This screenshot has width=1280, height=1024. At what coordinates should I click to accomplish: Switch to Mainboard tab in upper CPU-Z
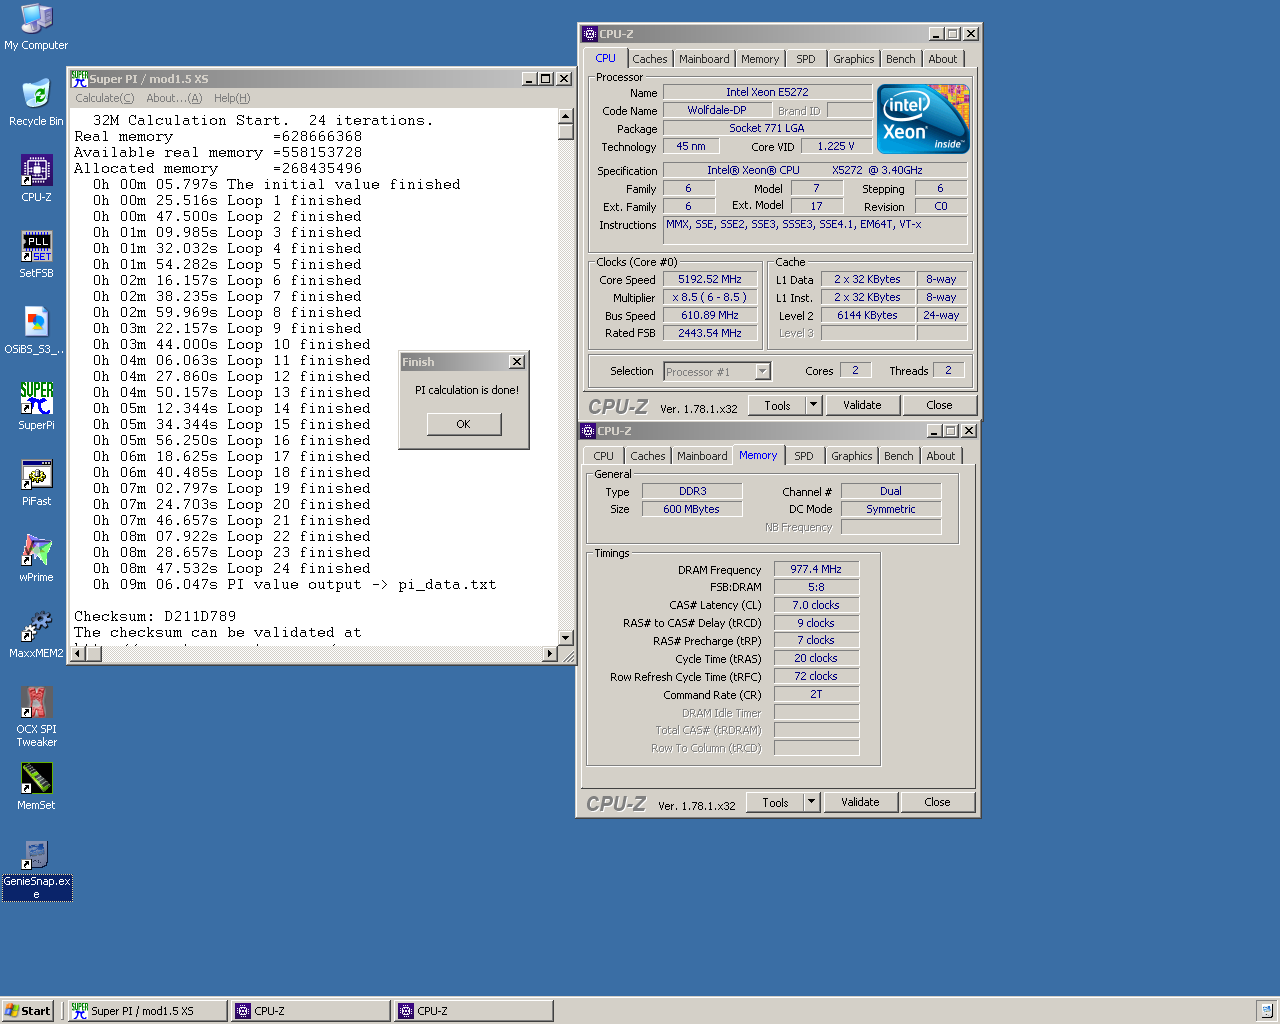pos(704,59)
